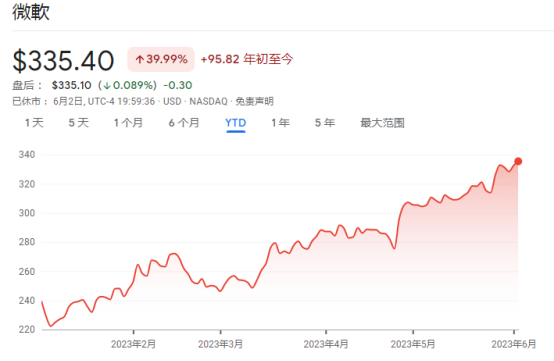Click the 39.99% gain badge
Screen dimensions: 554x361
click(x=161, y=59)
